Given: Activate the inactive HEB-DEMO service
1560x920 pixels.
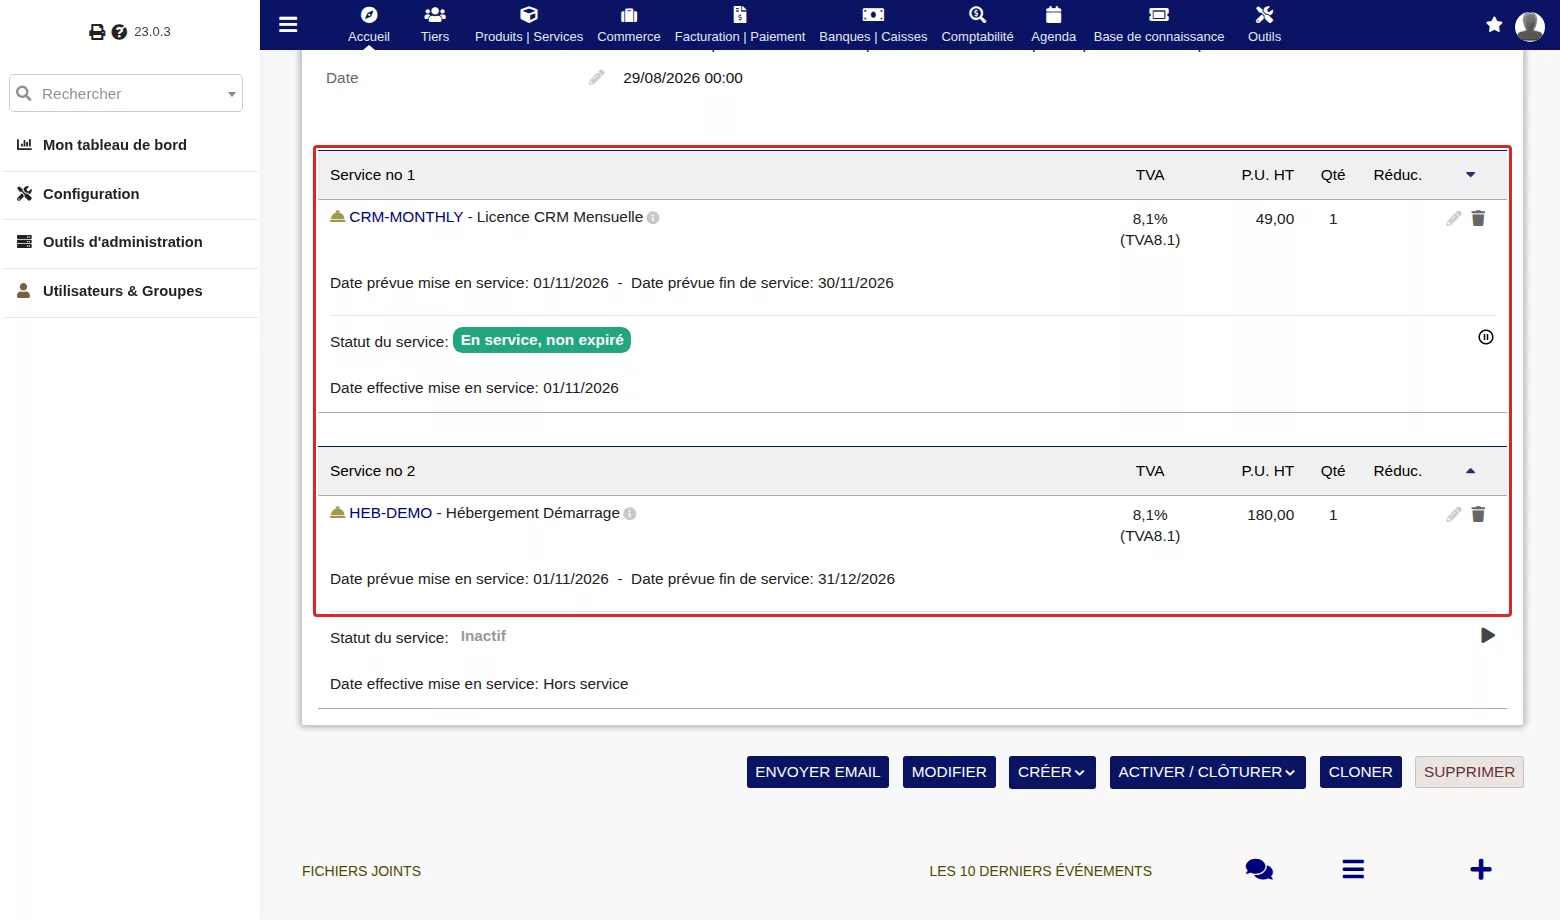Looking at the screenshot, I should click(x=1488, y=635).
